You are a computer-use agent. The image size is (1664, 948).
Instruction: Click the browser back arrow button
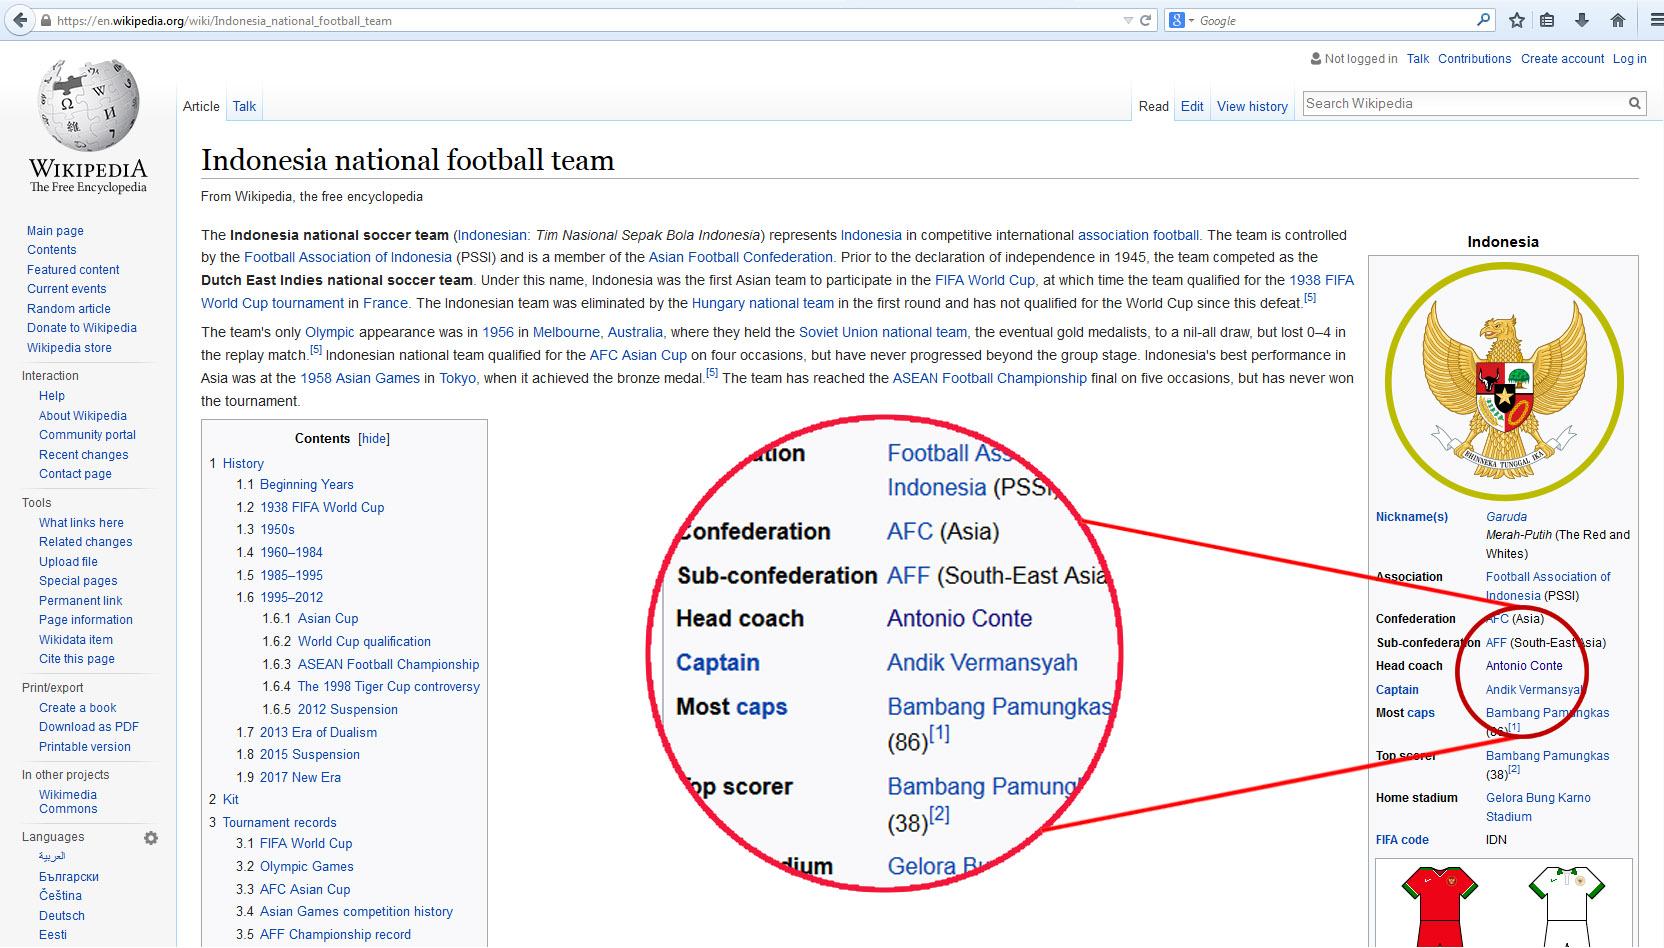pyautogui.click(x=19, y=20)
